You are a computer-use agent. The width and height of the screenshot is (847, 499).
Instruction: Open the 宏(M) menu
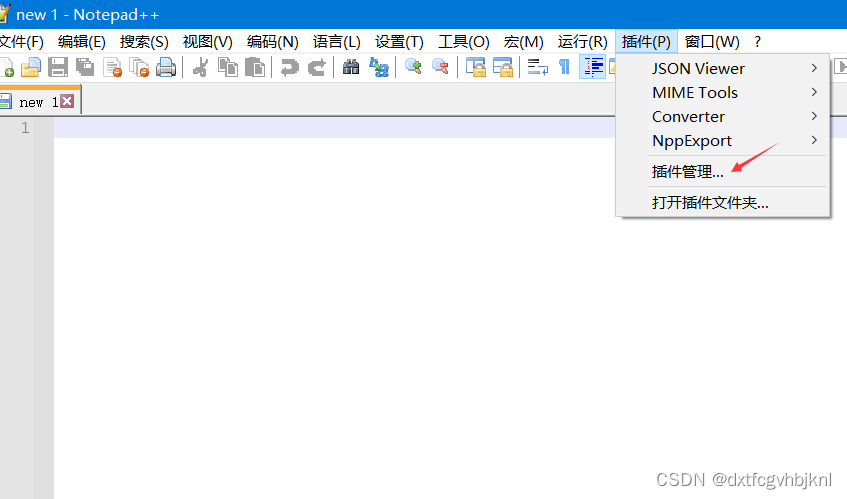[523, 42]
